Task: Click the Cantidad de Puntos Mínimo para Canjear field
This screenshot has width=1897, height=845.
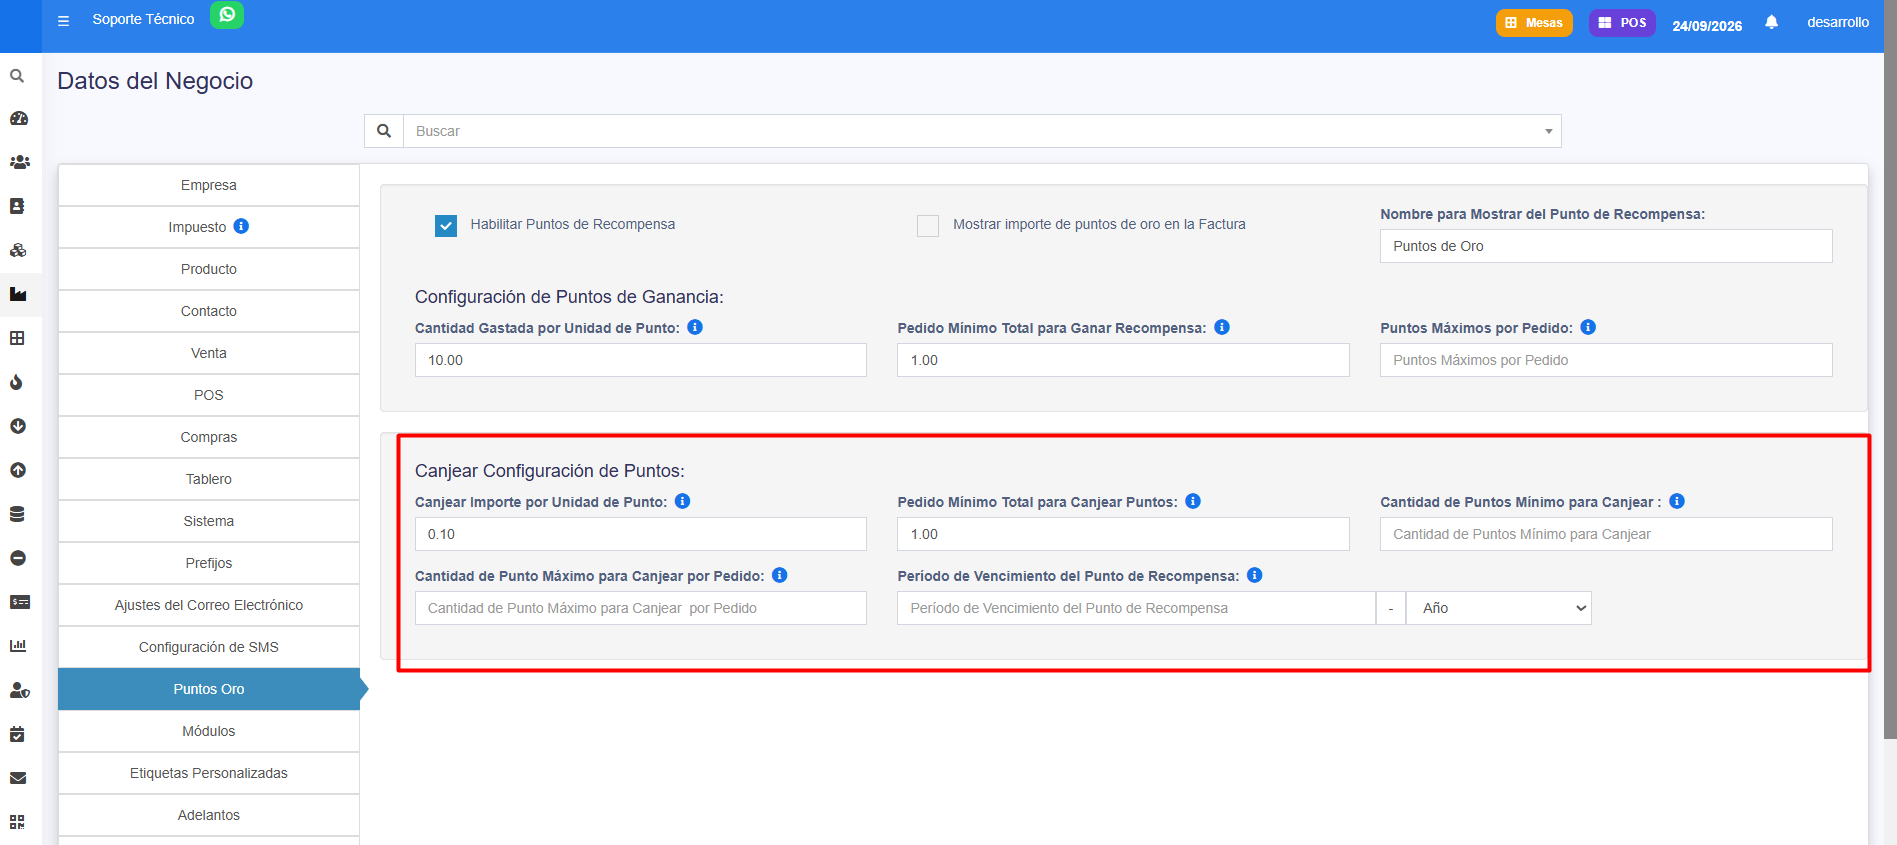Action: tap(1606, 534)
